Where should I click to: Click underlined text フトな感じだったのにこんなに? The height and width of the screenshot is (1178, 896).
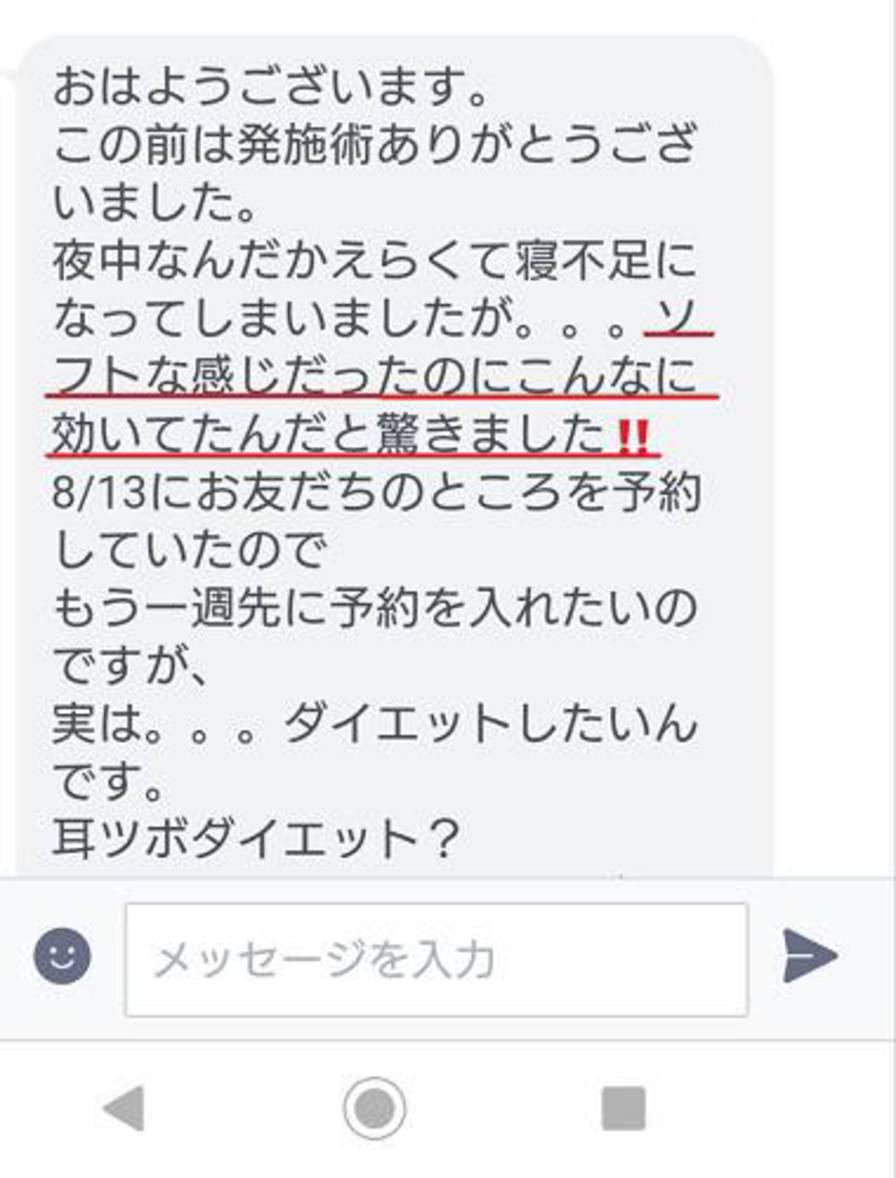[x=375, y=376]
